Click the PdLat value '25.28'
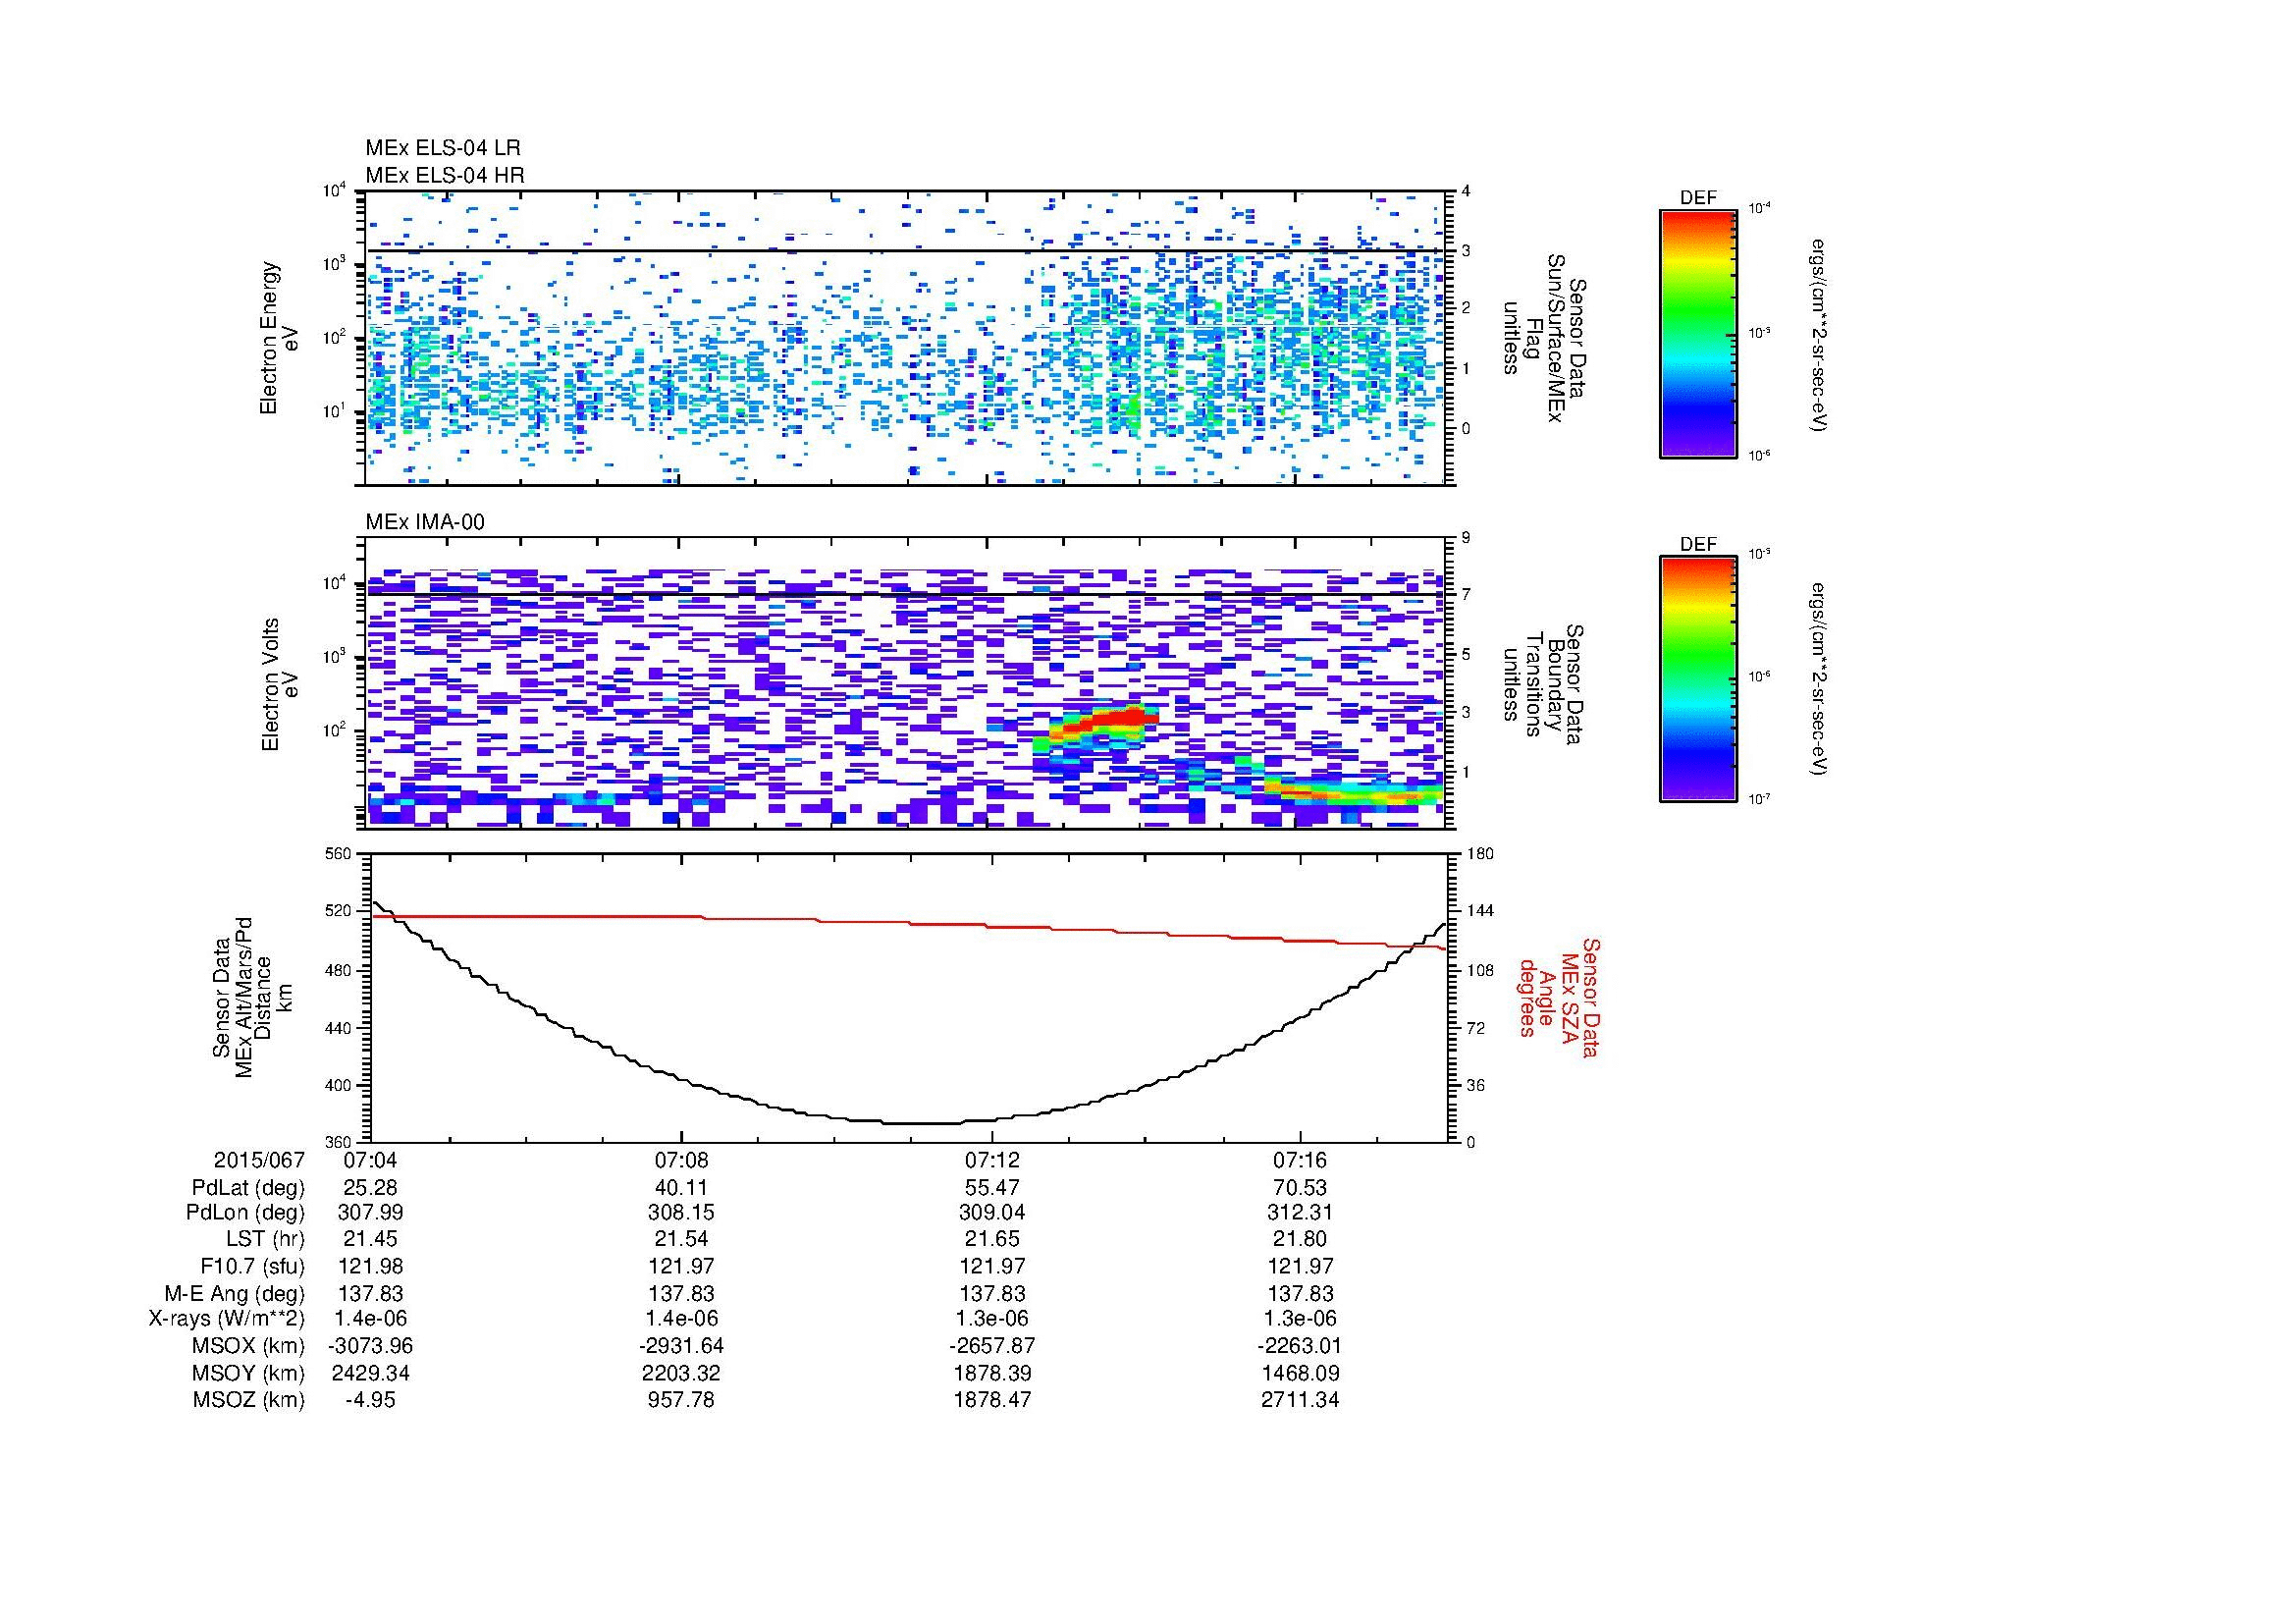2296x1623 pixels. coord(370,1188)
